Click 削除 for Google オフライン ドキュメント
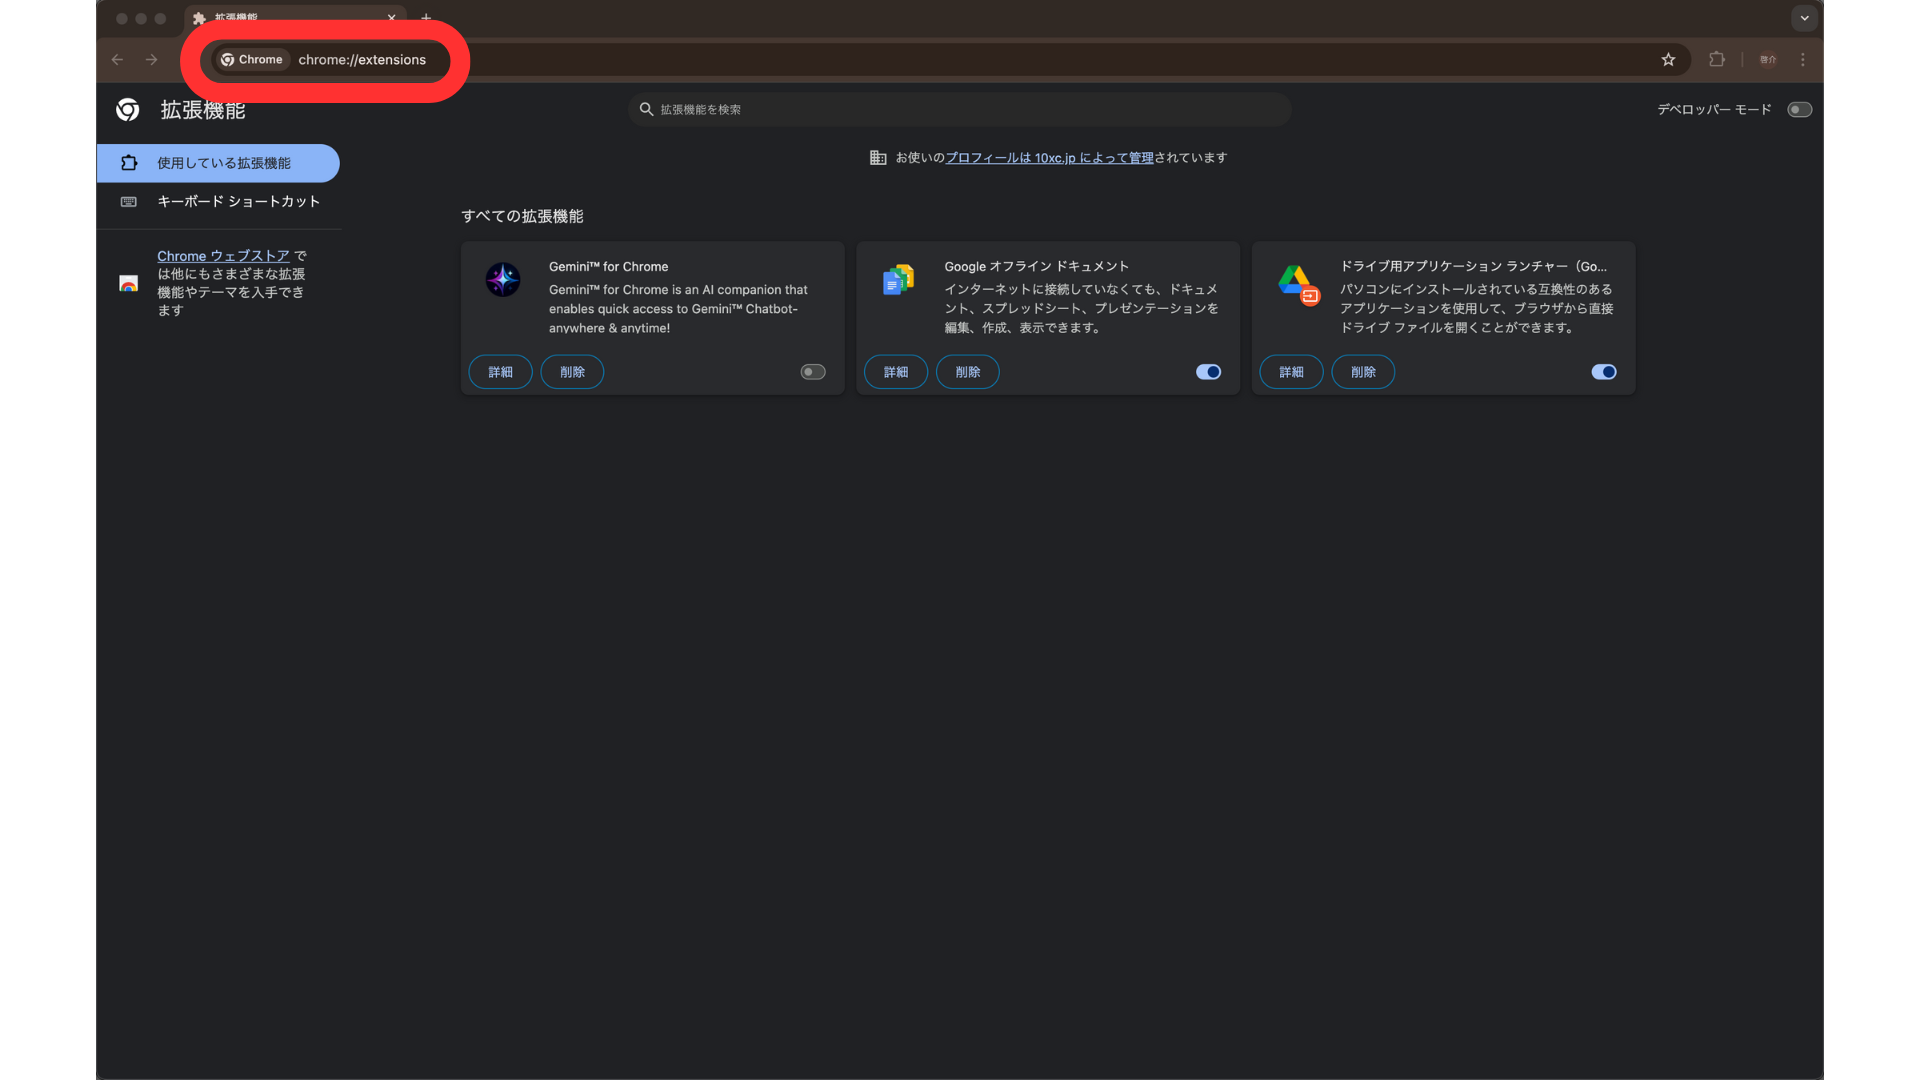The width and height of the screenshot is (1920, 1080). pos(968,372)
